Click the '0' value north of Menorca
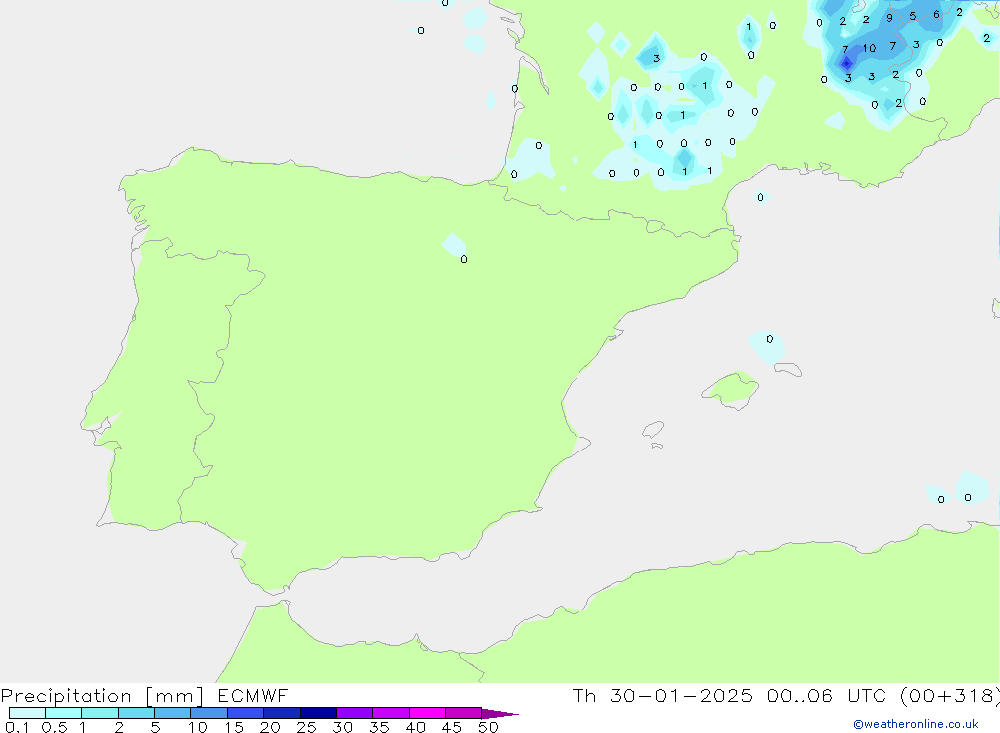The height and width of the screenshot is (733, 1000). (x=770, y=339)
